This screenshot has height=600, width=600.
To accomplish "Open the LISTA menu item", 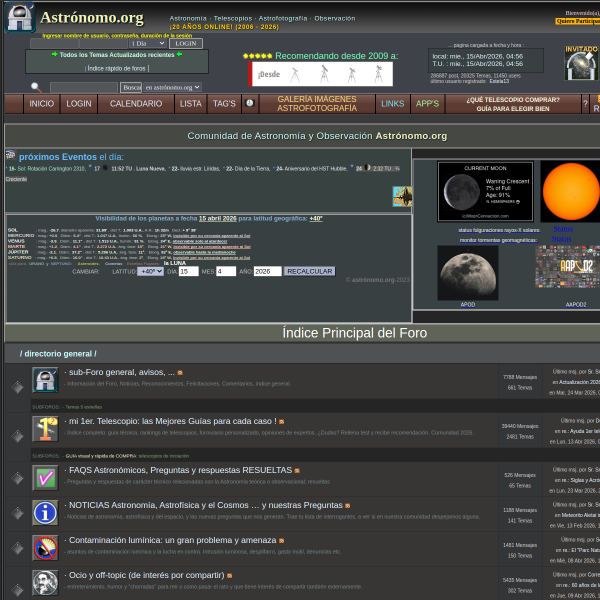I will [x=191, y=104].
